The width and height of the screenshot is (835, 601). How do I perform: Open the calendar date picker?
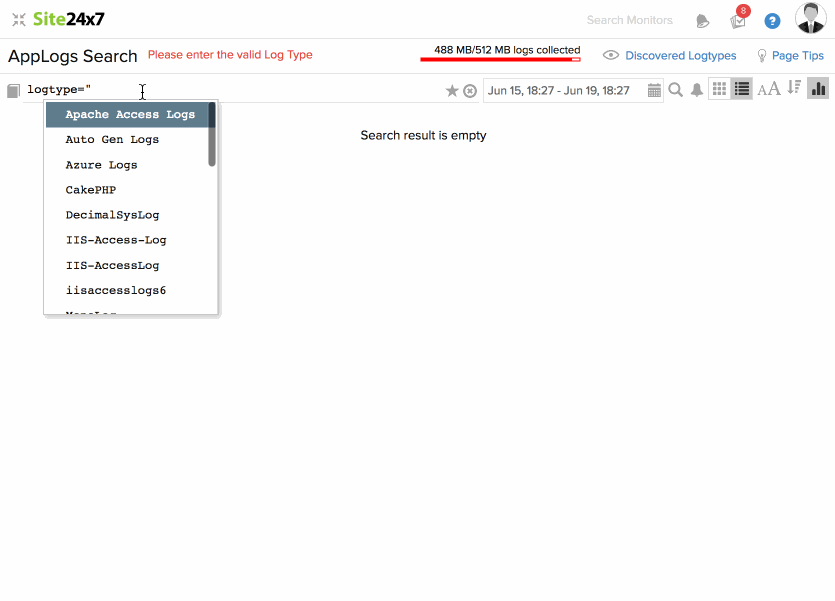[x=655, y=90]
